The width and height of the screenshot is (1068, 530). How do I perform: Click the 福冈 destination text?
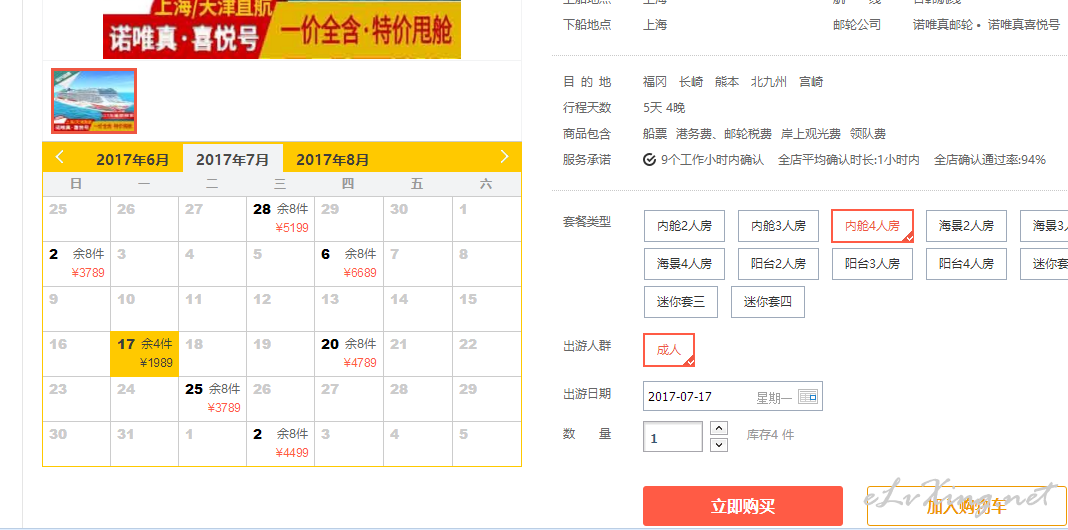click(655, 82)
